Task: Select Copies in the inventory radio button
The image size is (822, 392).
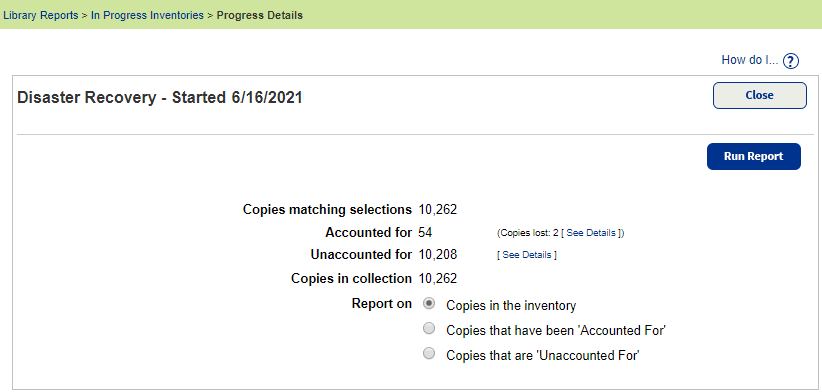Action: point(429,303)
